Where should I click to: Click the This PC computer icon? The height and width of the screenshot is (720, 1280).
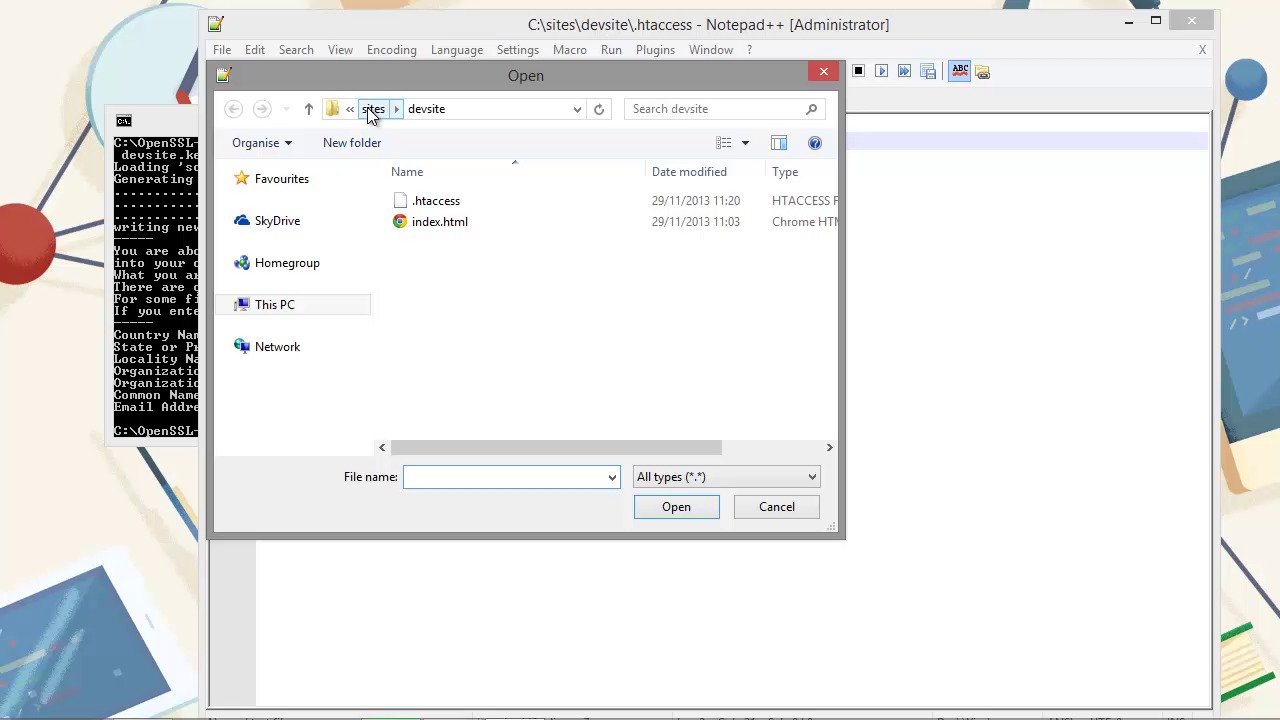[241, 304]
